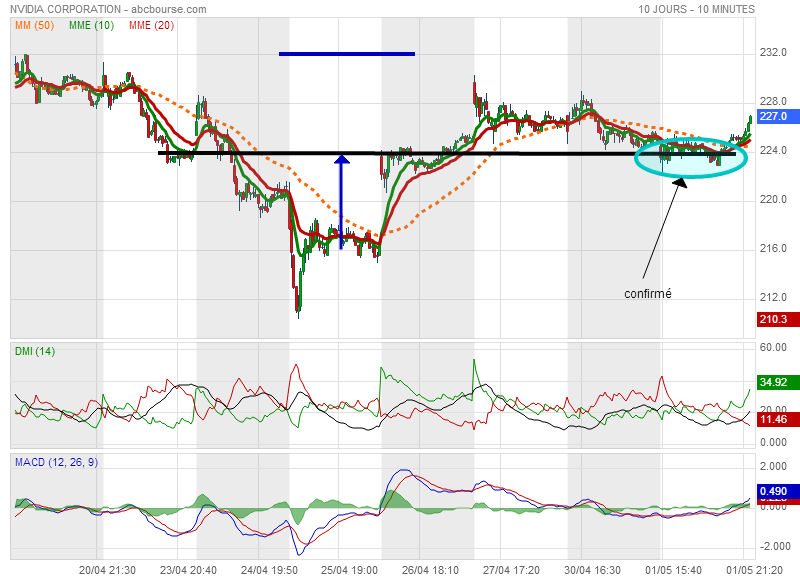Click the 220.0 price axis label
Viewport: 800px width, 580px height.
[773, 199]
